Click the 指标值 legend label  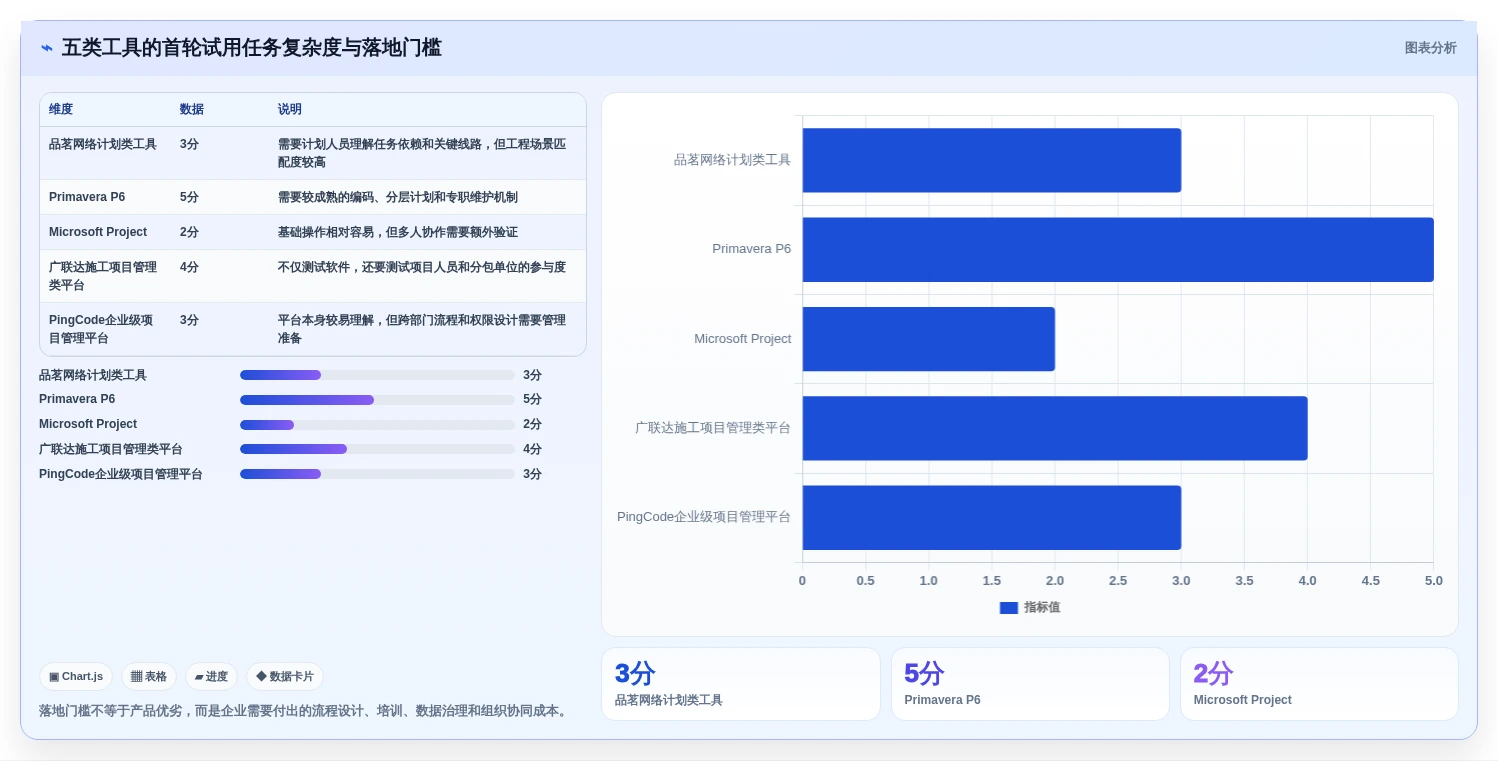click(x=1042, y=608)
